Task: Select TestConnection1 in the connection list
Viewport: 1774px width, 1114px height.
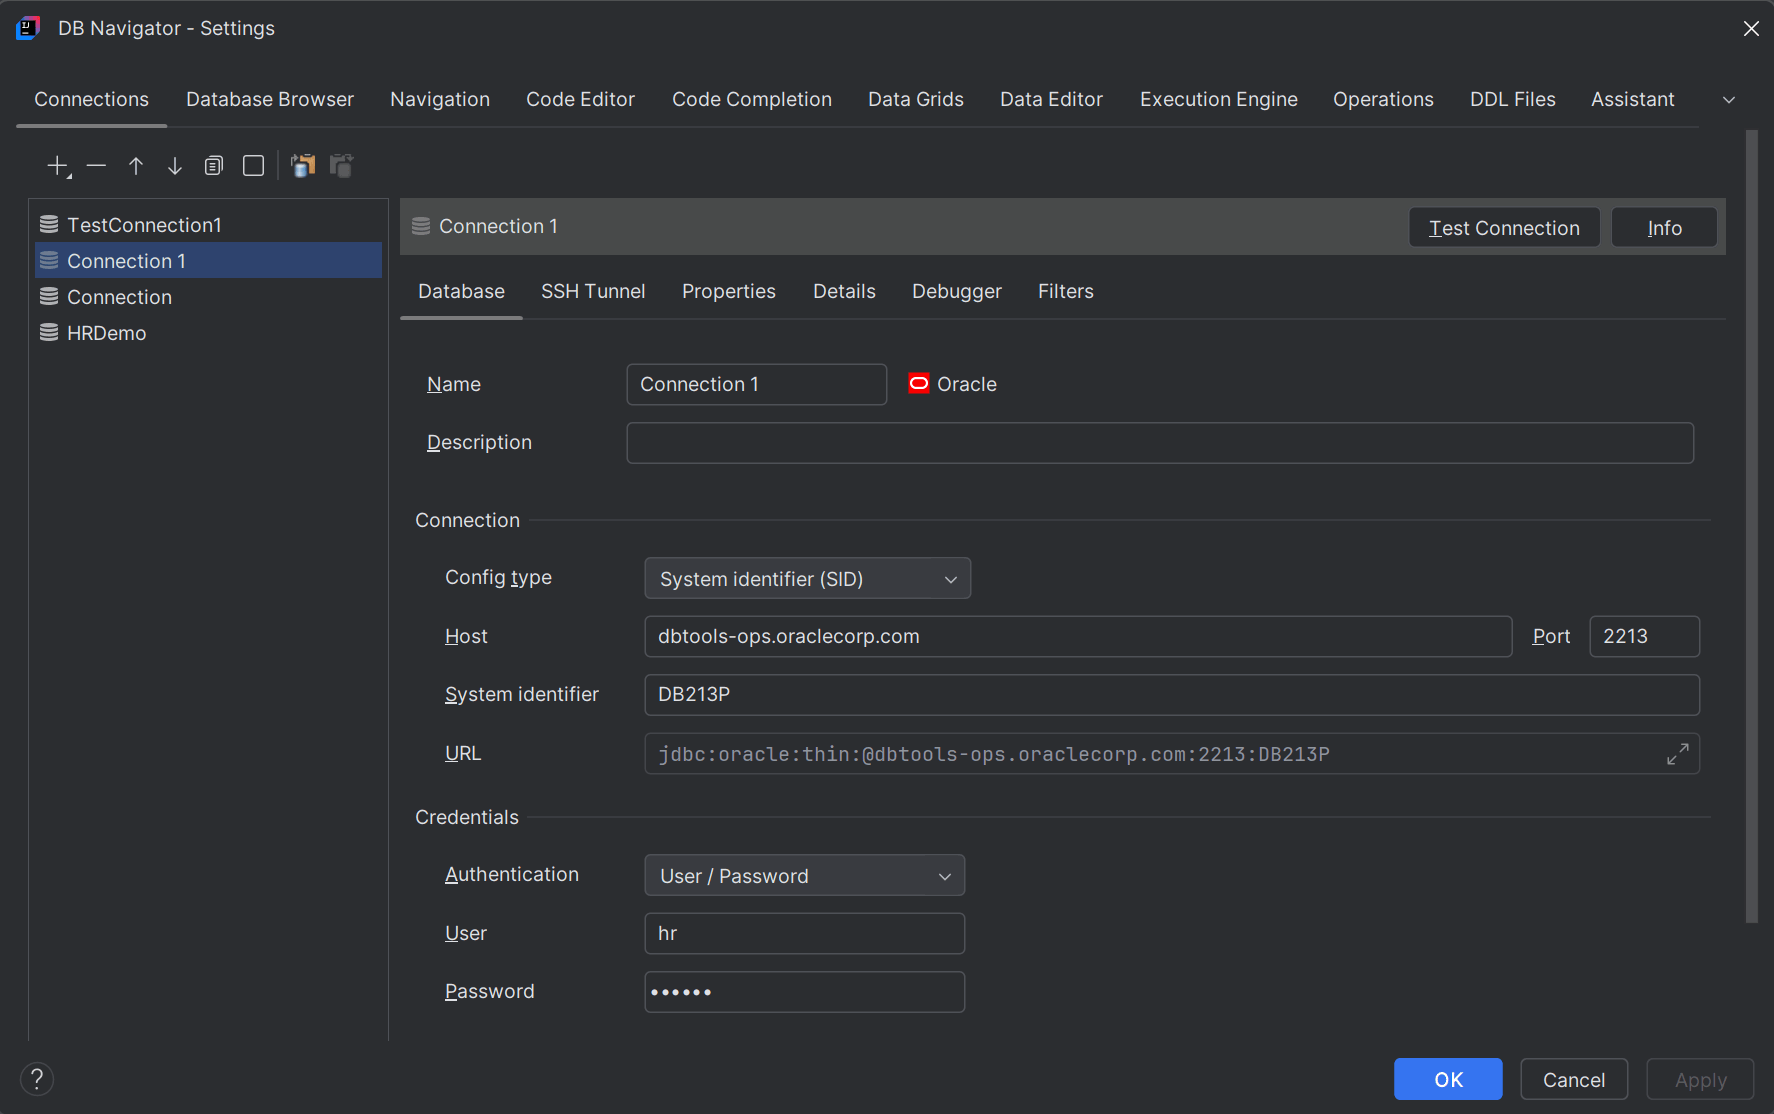Action: 144,224
